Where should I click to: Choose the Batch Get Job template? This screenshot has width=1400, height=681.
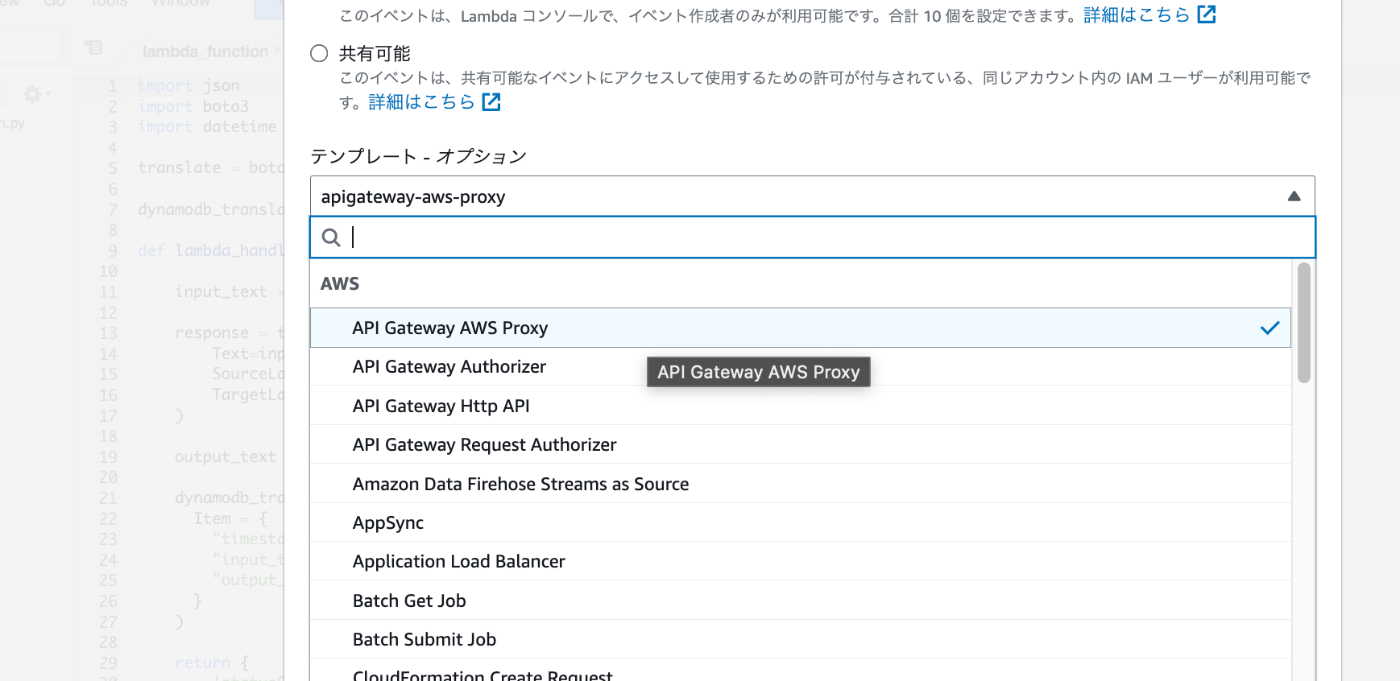[800, 601]
